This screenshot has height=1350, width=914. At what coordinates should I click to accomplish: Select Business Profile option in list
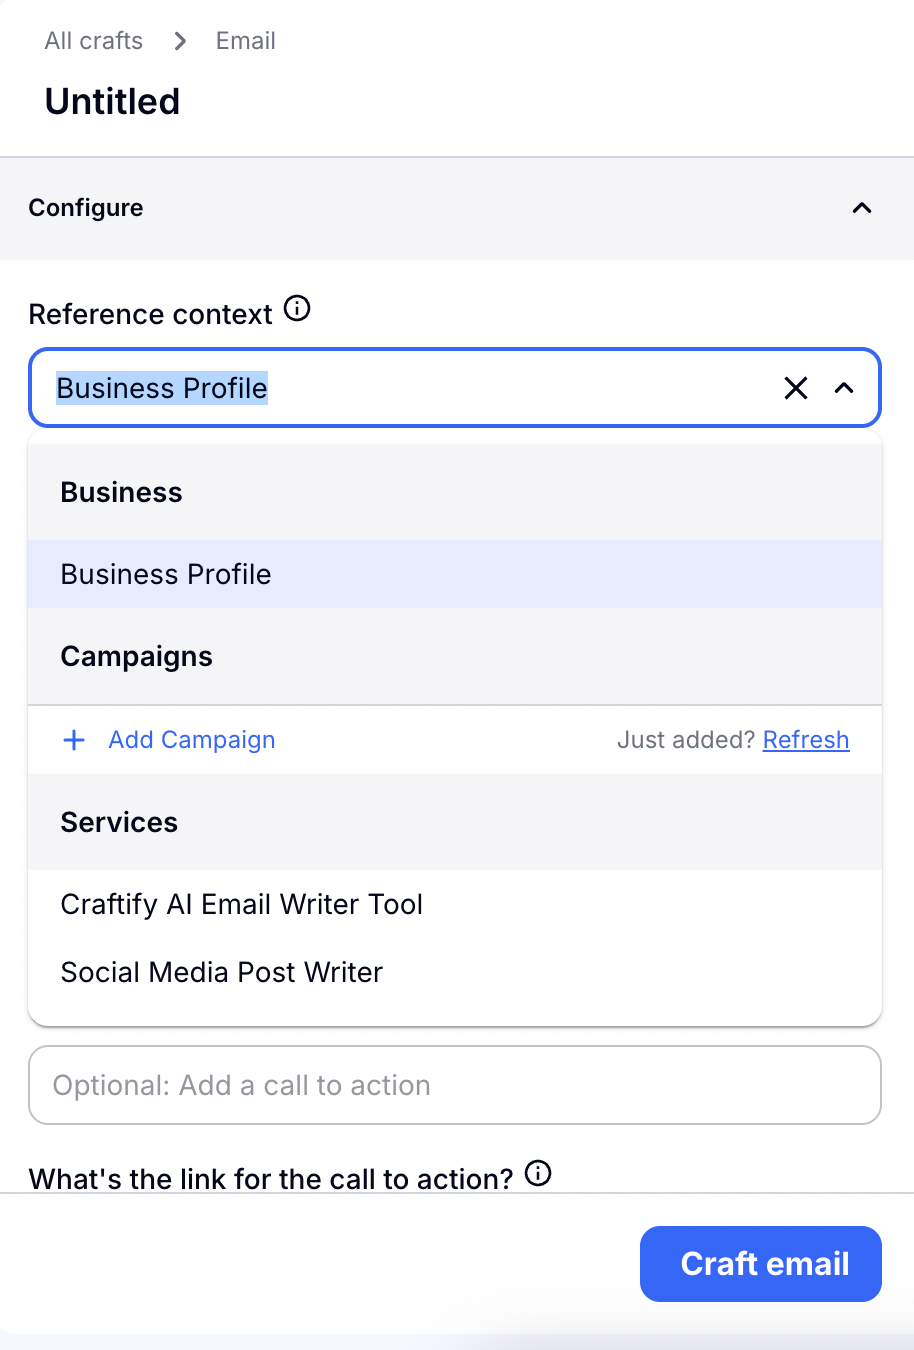click(166, 574)
